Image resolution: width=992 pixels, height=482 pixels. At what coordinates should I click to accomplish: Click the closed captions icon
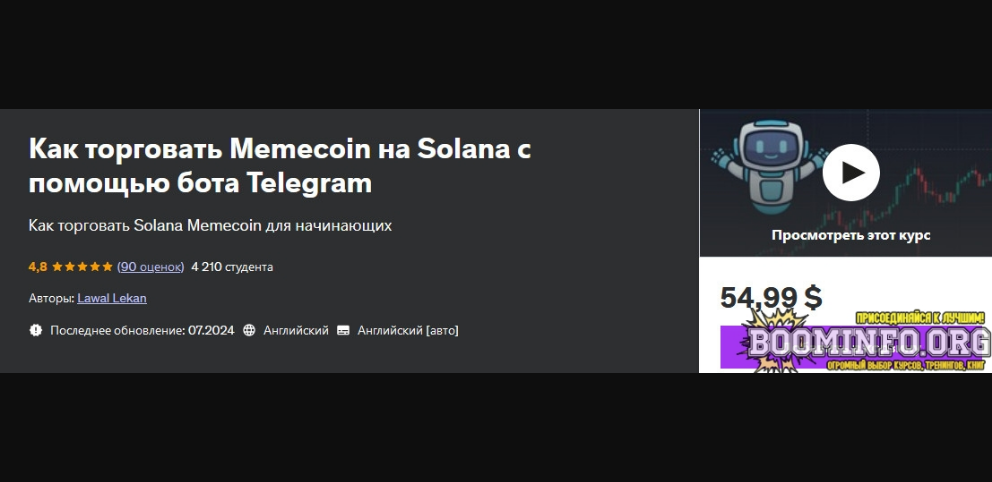click(x=343, y=330)
